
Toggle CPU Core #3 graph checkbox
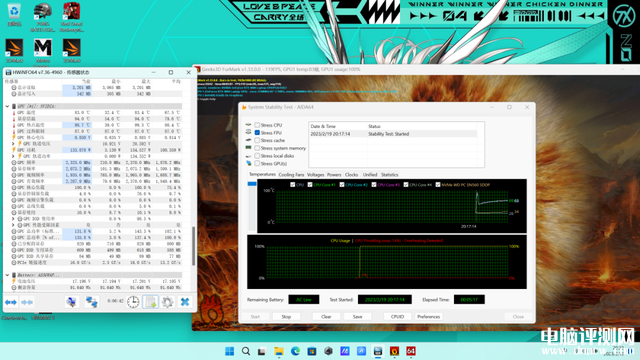tap(374, 184)
